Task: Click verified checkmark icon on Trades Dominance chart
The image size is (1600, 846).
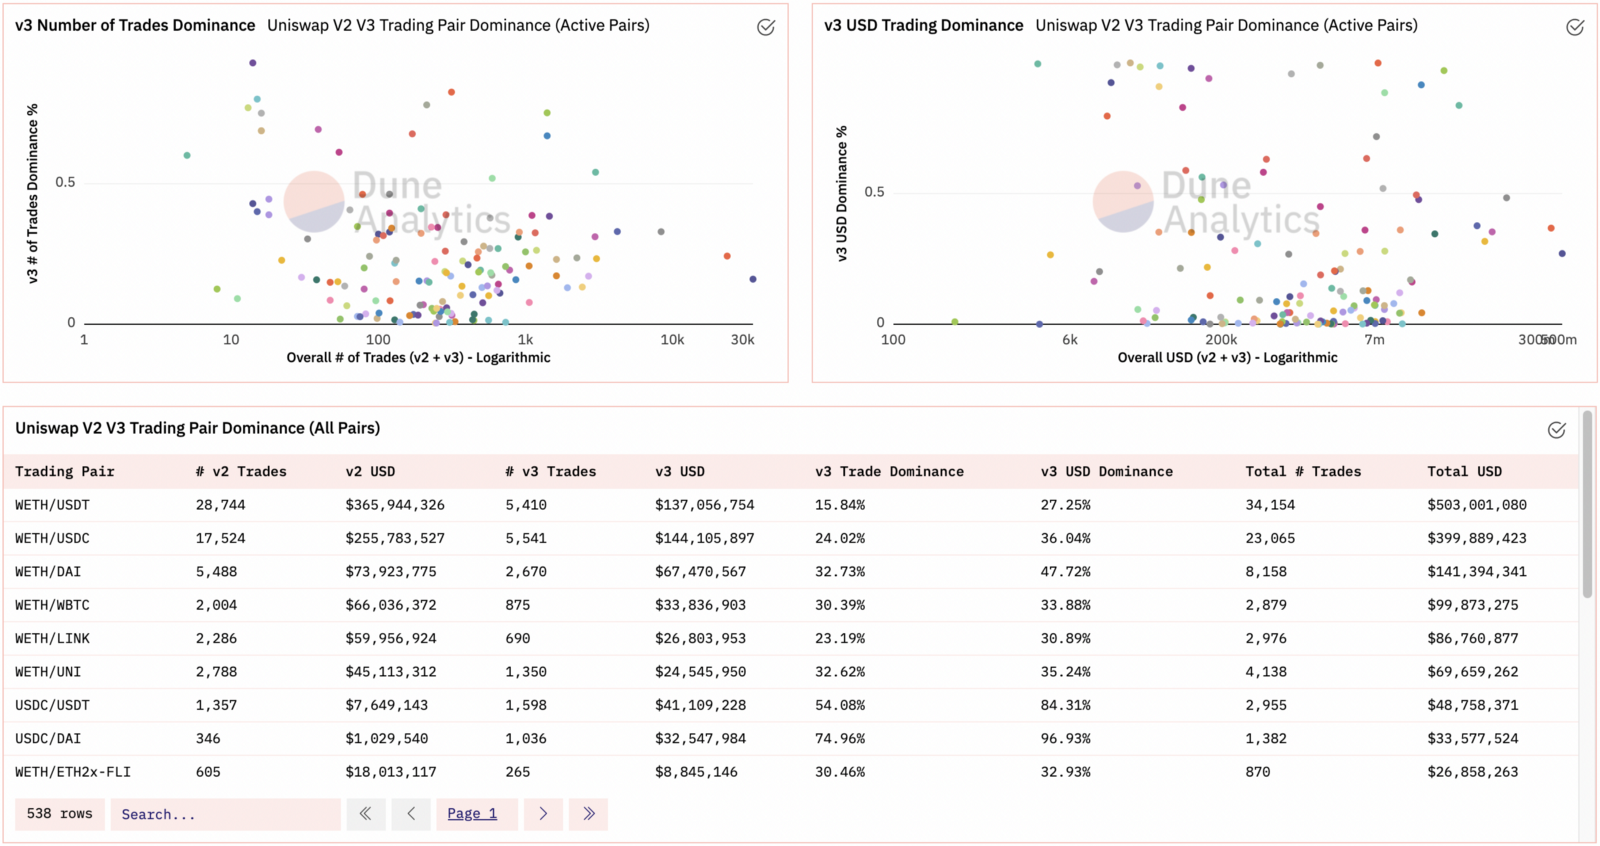Action: click(766, 27)
